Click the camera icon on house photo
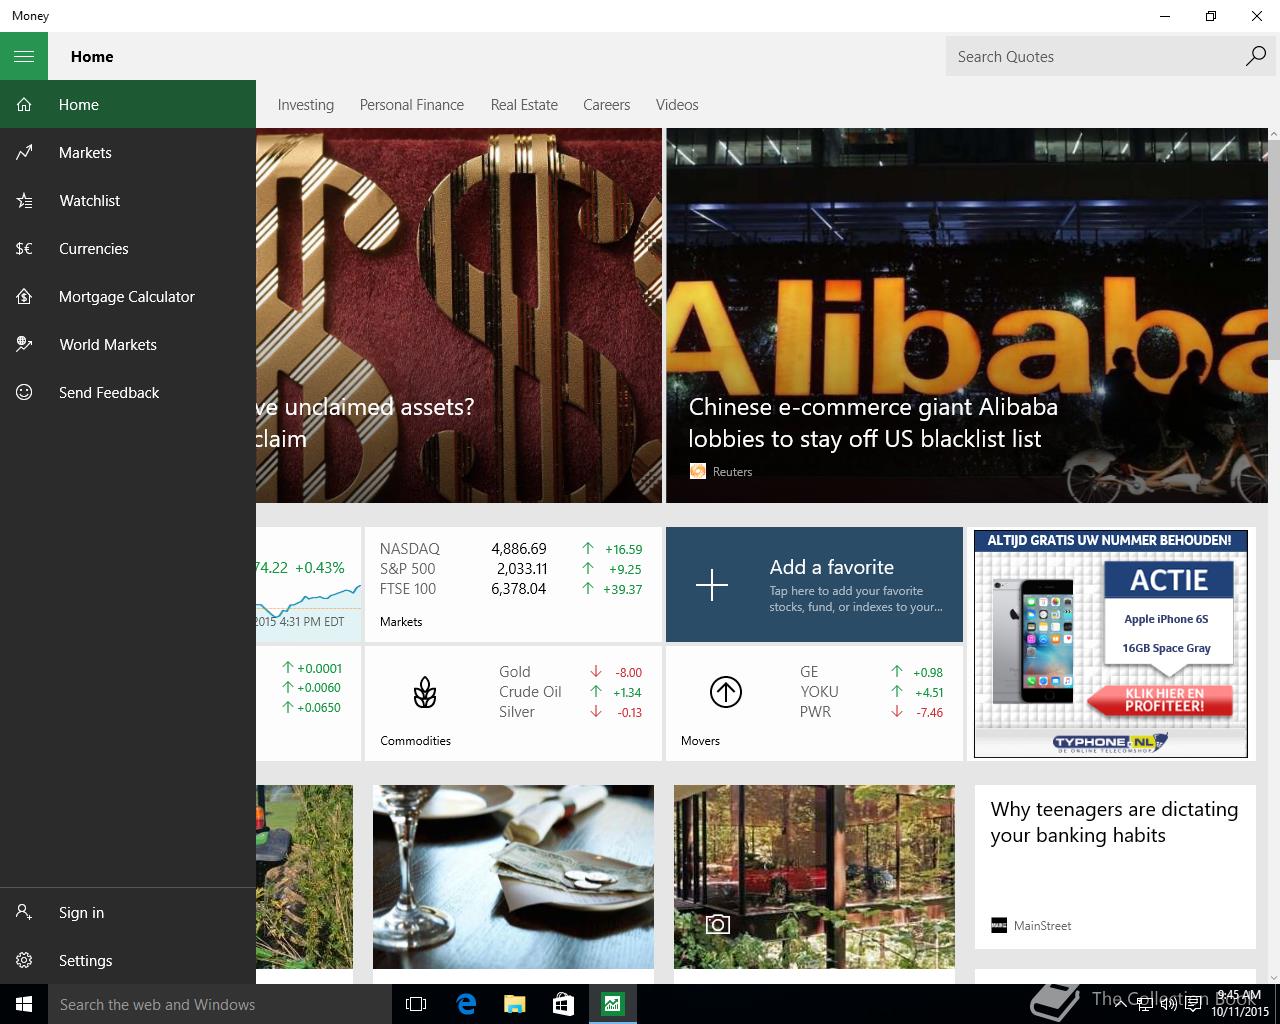The image size is (1280, 1024). point(717,925)
